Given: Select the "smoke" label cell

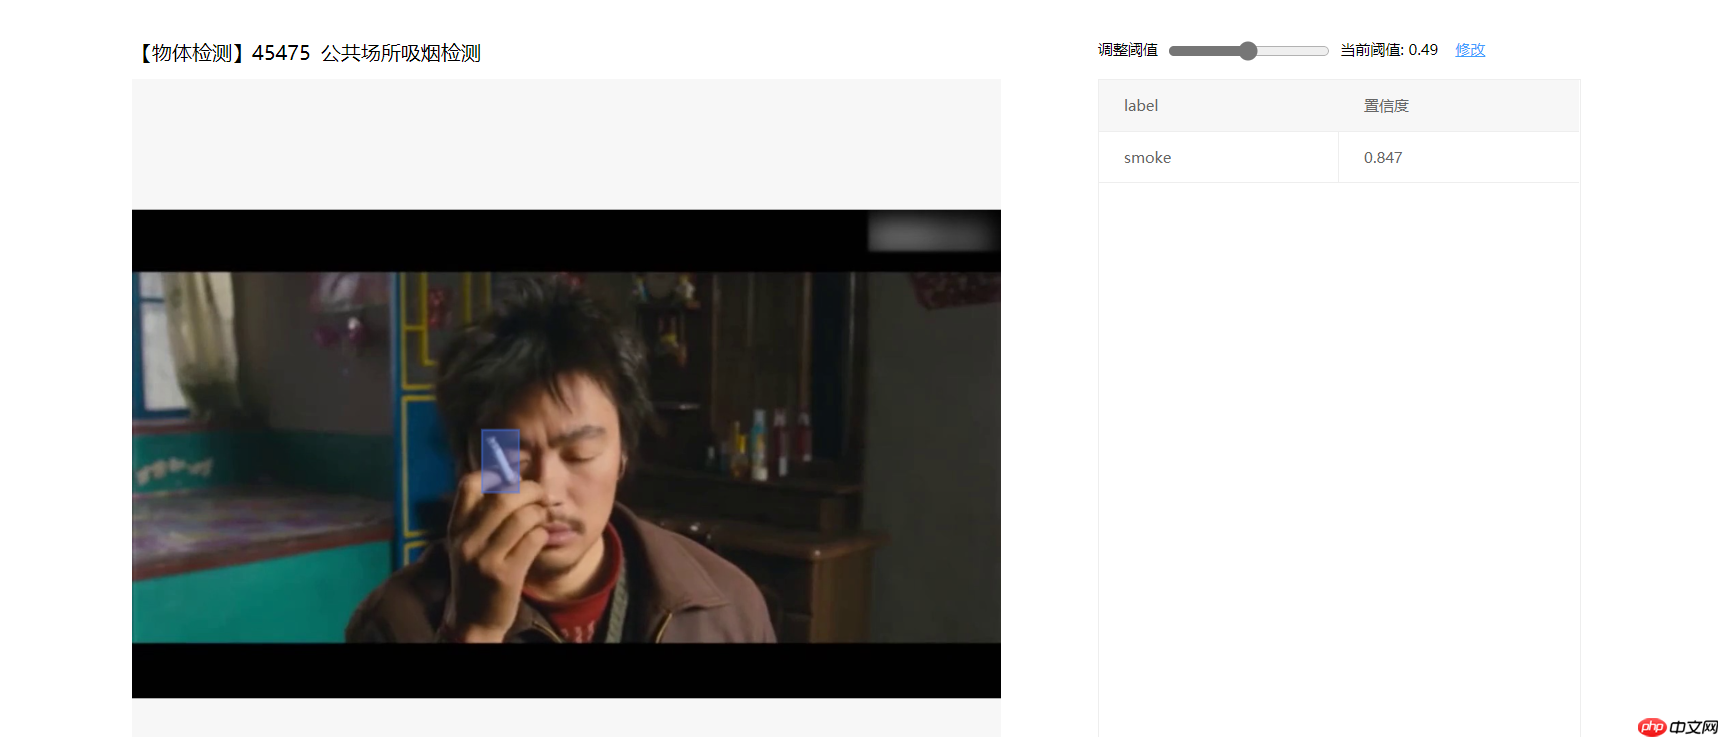Looking at the screenshot, I should coord(1147,158).
